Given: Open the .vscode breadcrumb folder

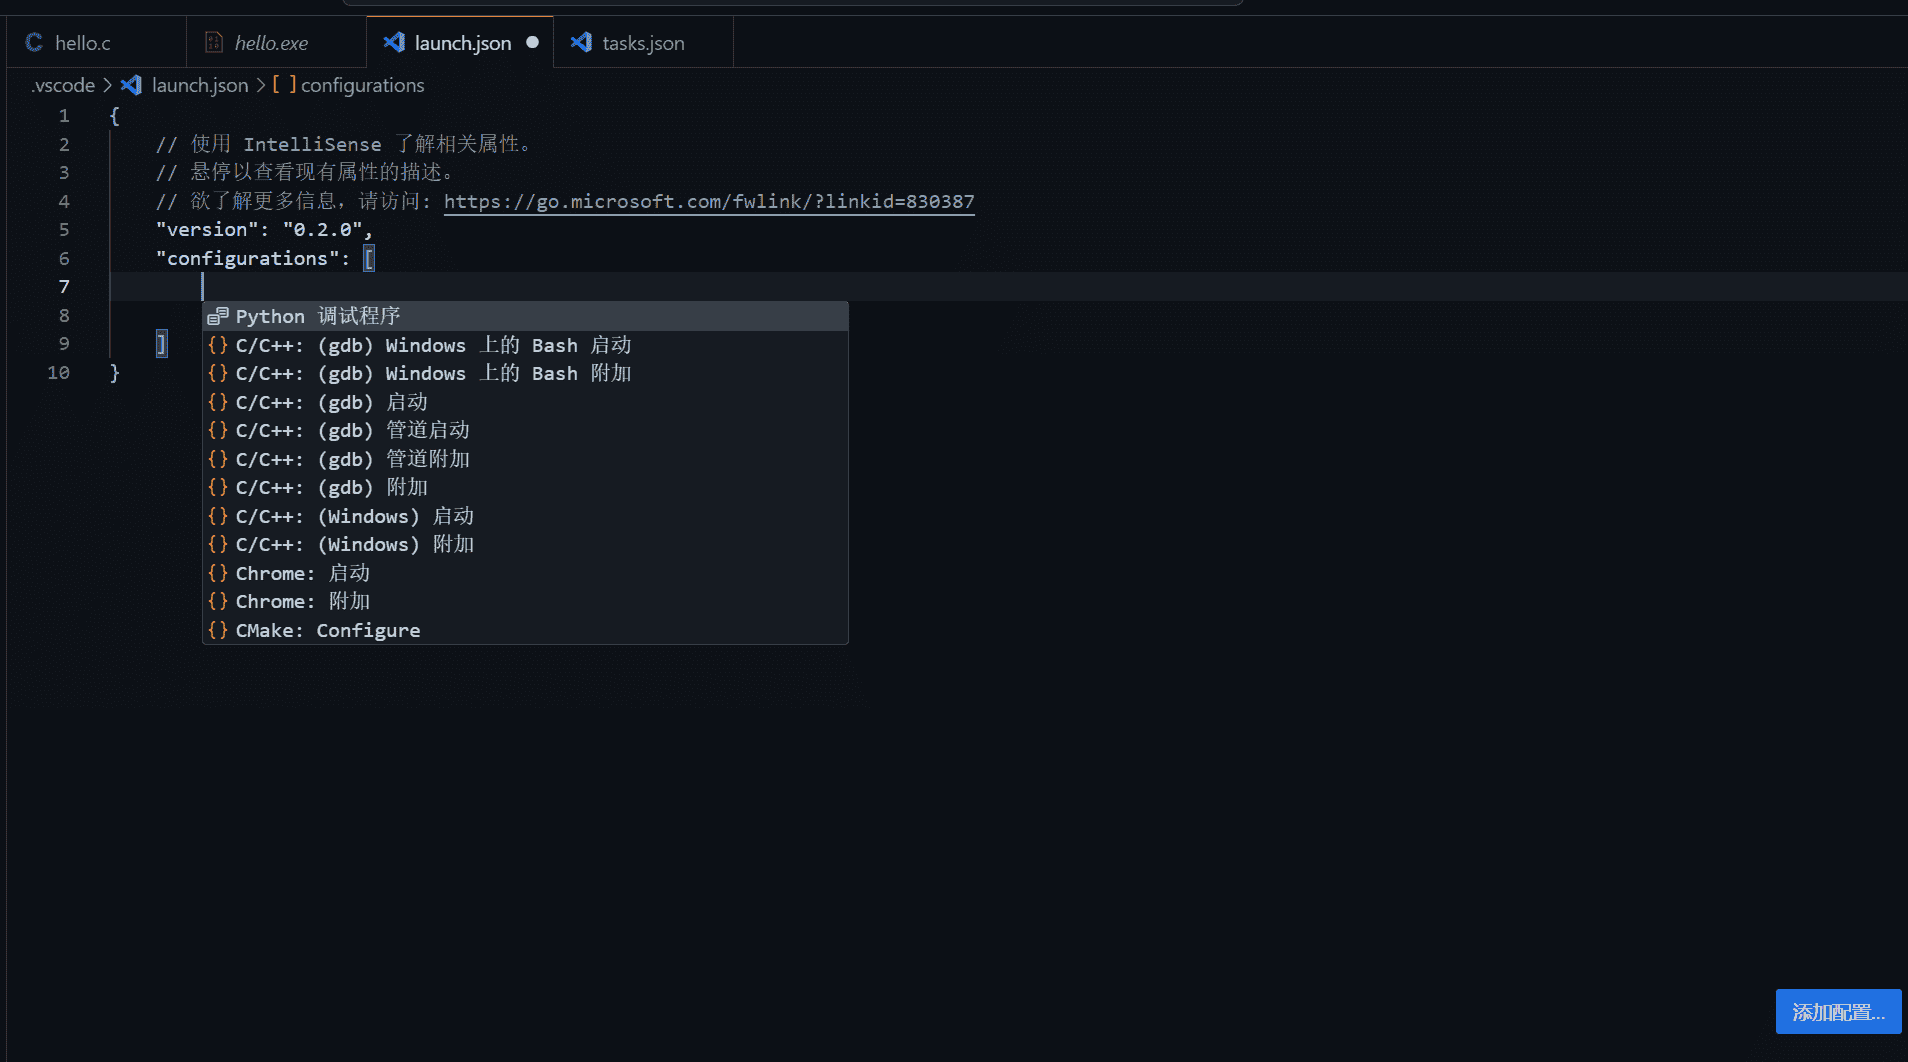Looking at the screenshot, I should (x=63, y=85).
